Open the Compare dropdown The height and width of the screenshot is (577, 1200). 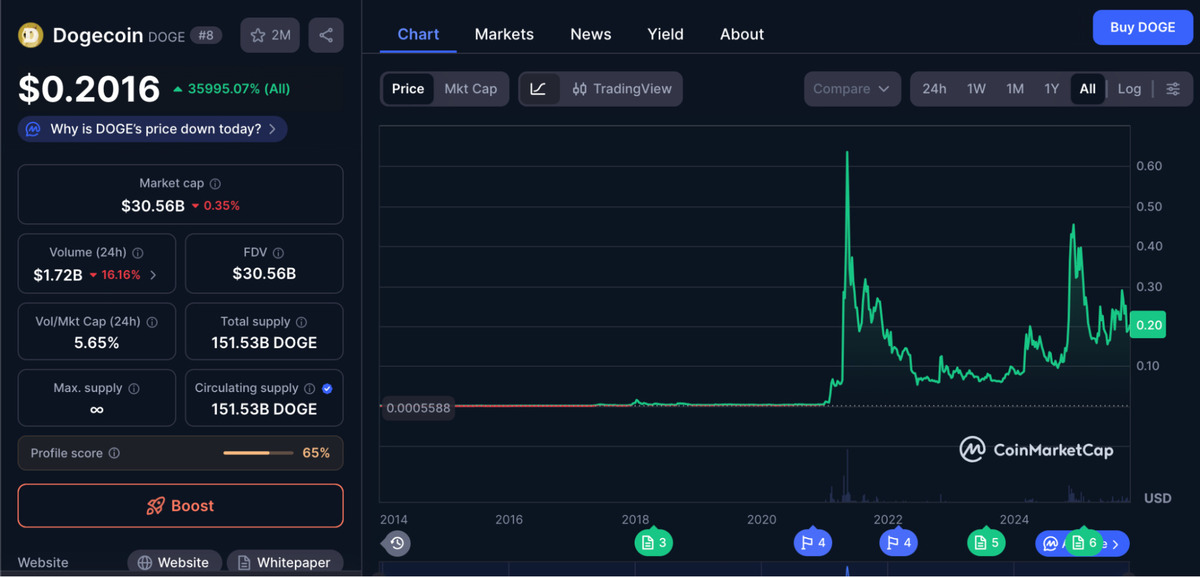(851, 89)
